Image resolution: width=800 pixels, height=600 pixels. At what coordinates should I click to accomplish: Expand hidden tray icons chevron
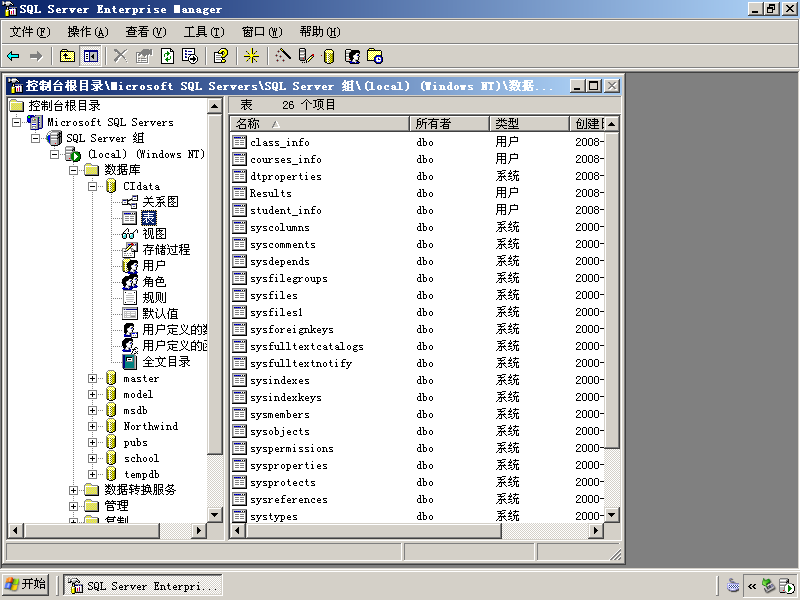752,586
